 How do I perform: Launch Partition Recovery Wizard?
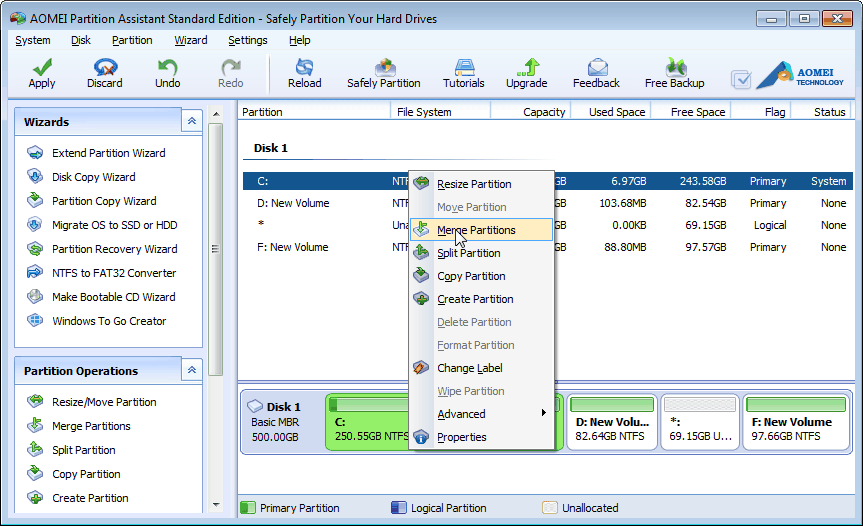114,249
